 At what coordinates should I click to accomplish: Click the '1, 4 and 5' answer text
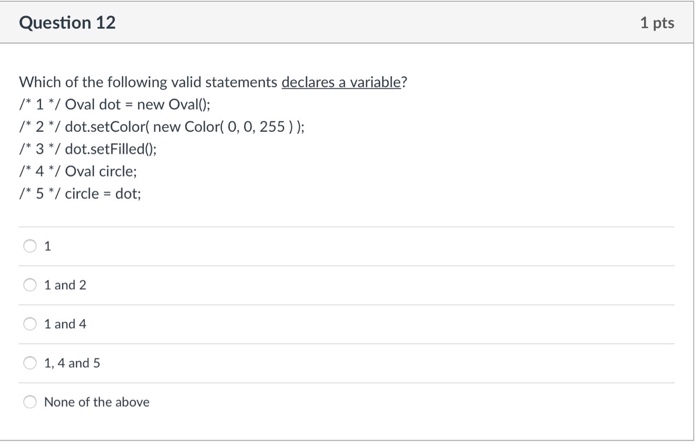click(72, 363)
